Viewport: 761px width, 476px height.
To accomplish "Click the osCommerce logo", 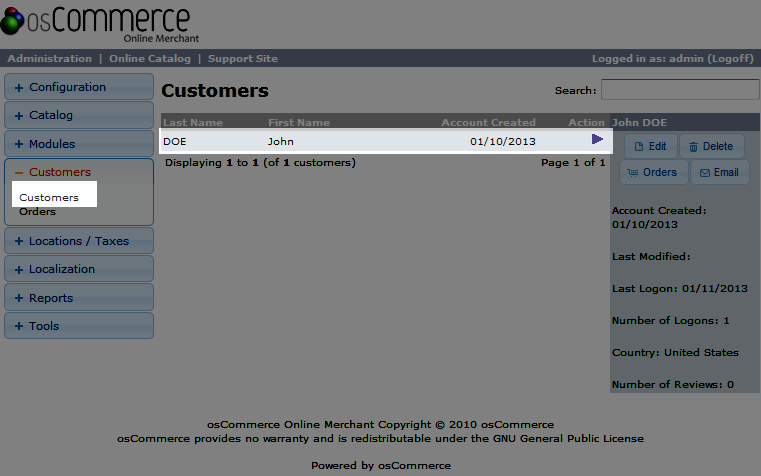I will tap(96, 23).
